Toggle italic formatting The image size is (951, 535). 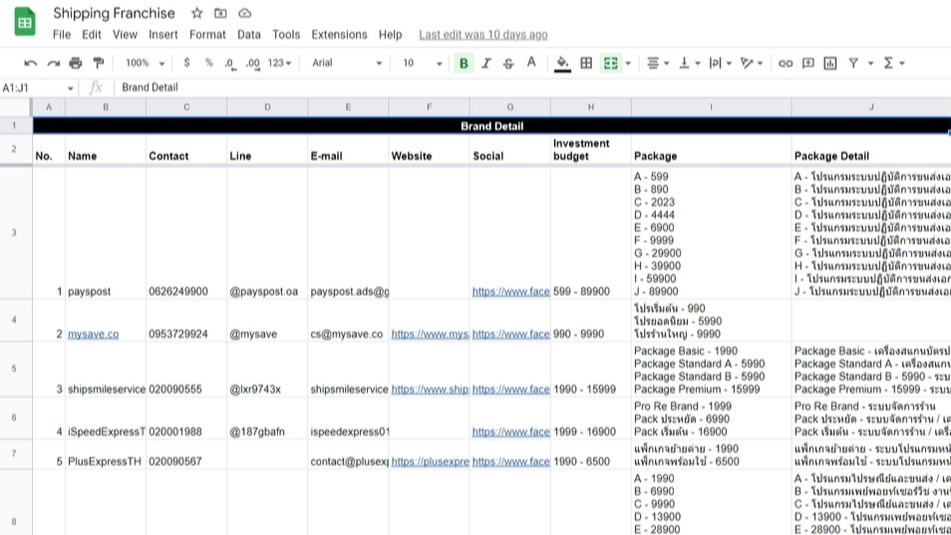click(486, 63)
